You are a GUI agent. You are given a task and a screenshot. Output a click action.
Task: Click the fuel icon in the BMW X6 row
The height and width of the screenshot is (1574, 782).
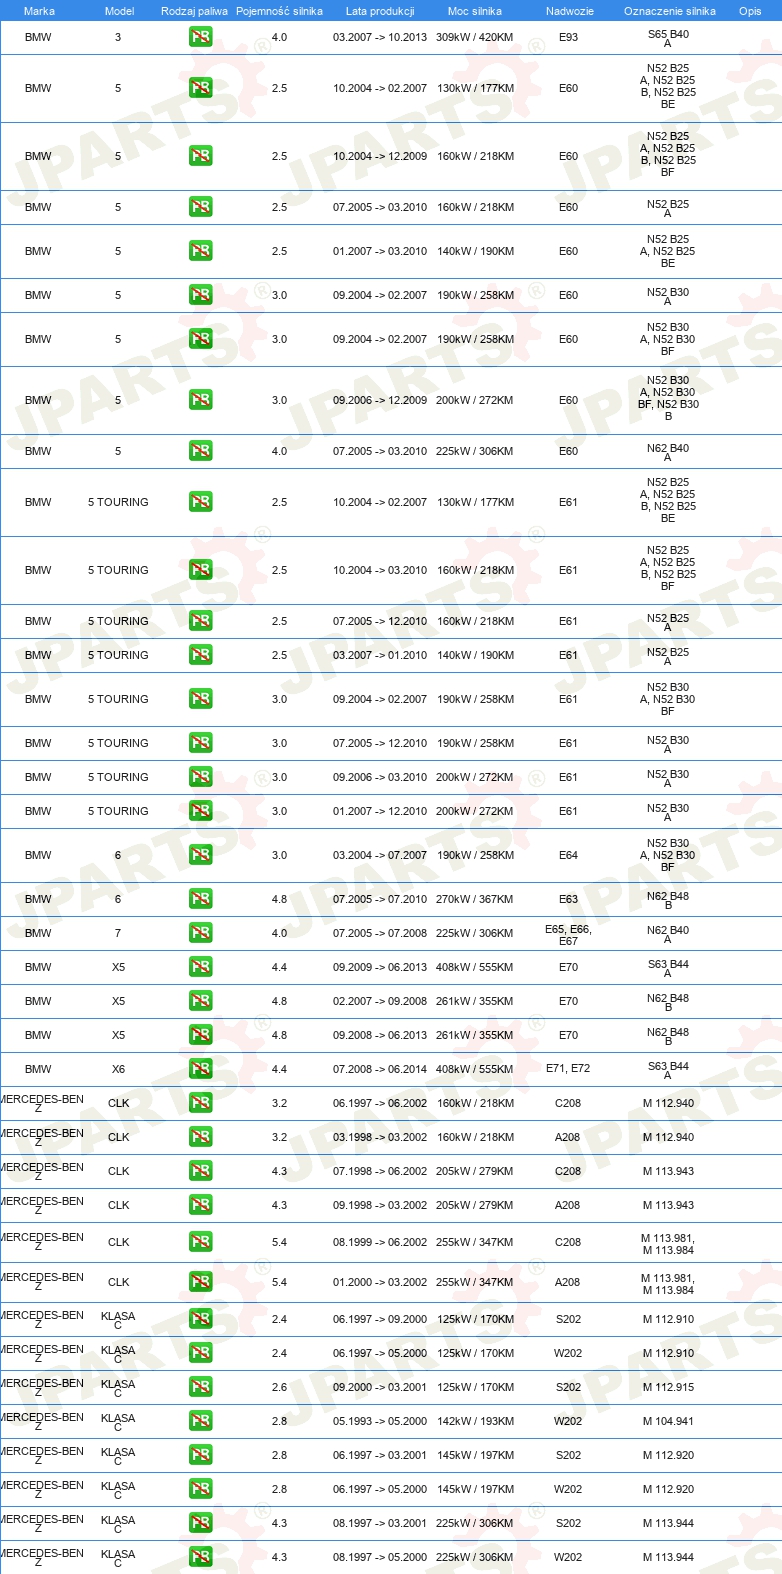201,1069
